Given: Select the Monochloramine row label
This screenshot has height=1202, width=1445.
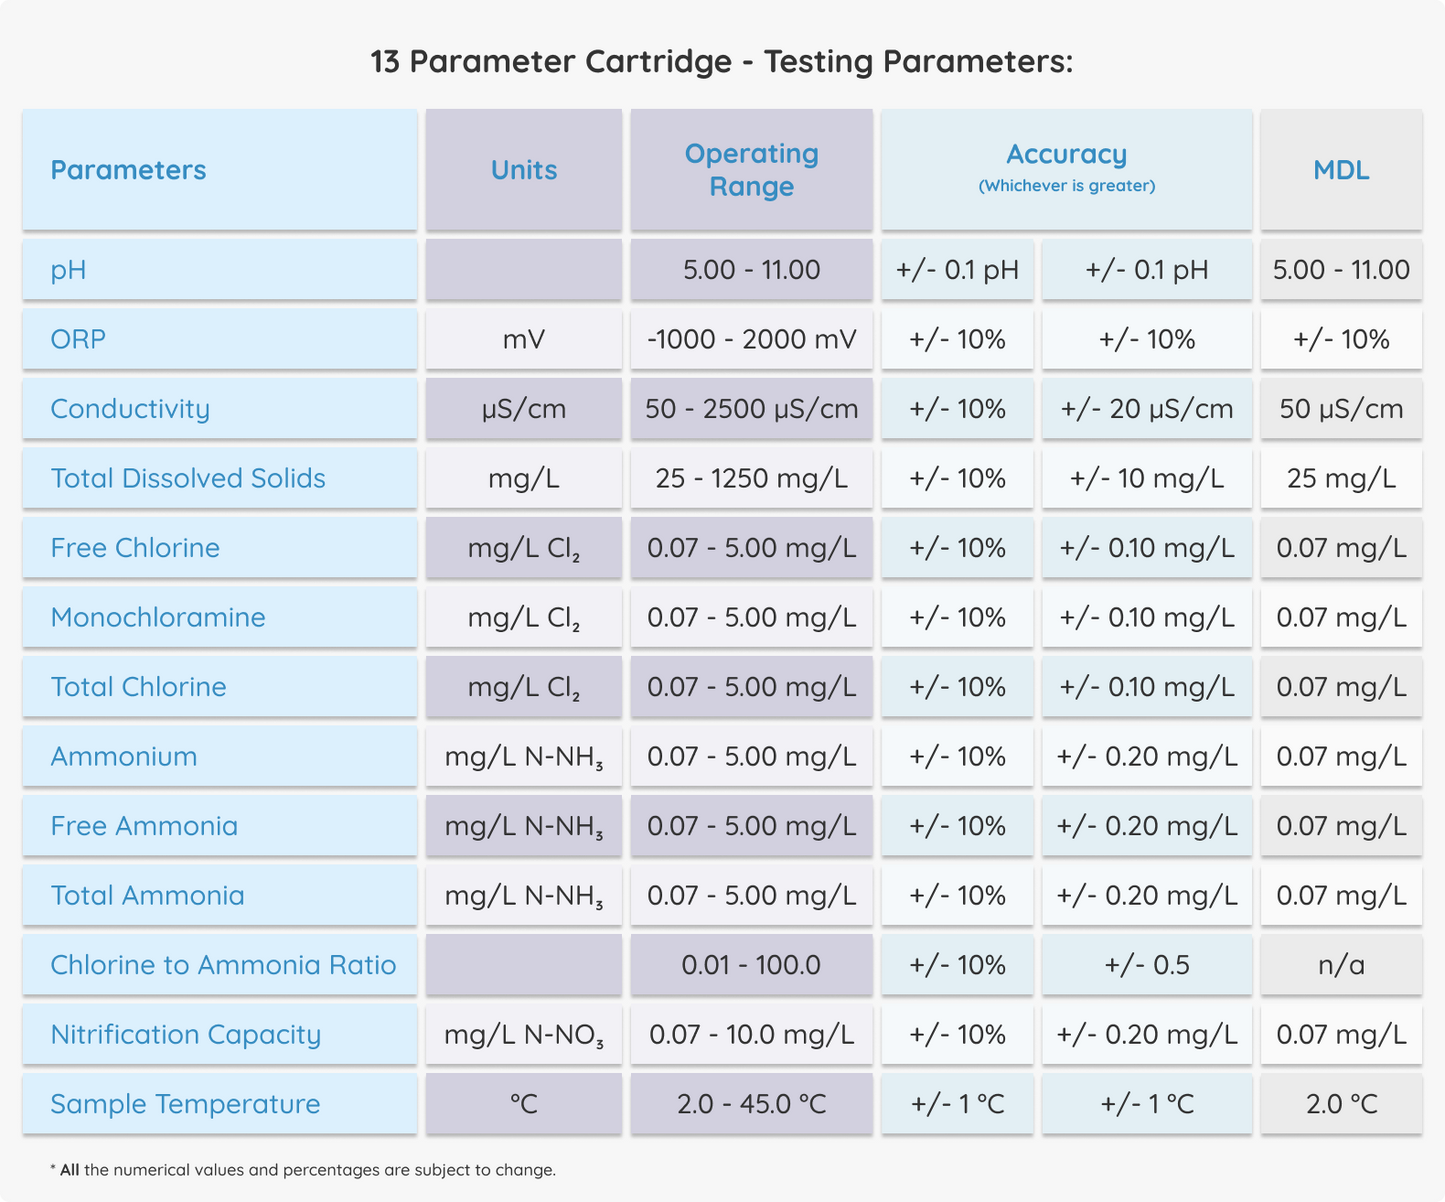Looking at the screenshot, I should click(x=158, y=617).
